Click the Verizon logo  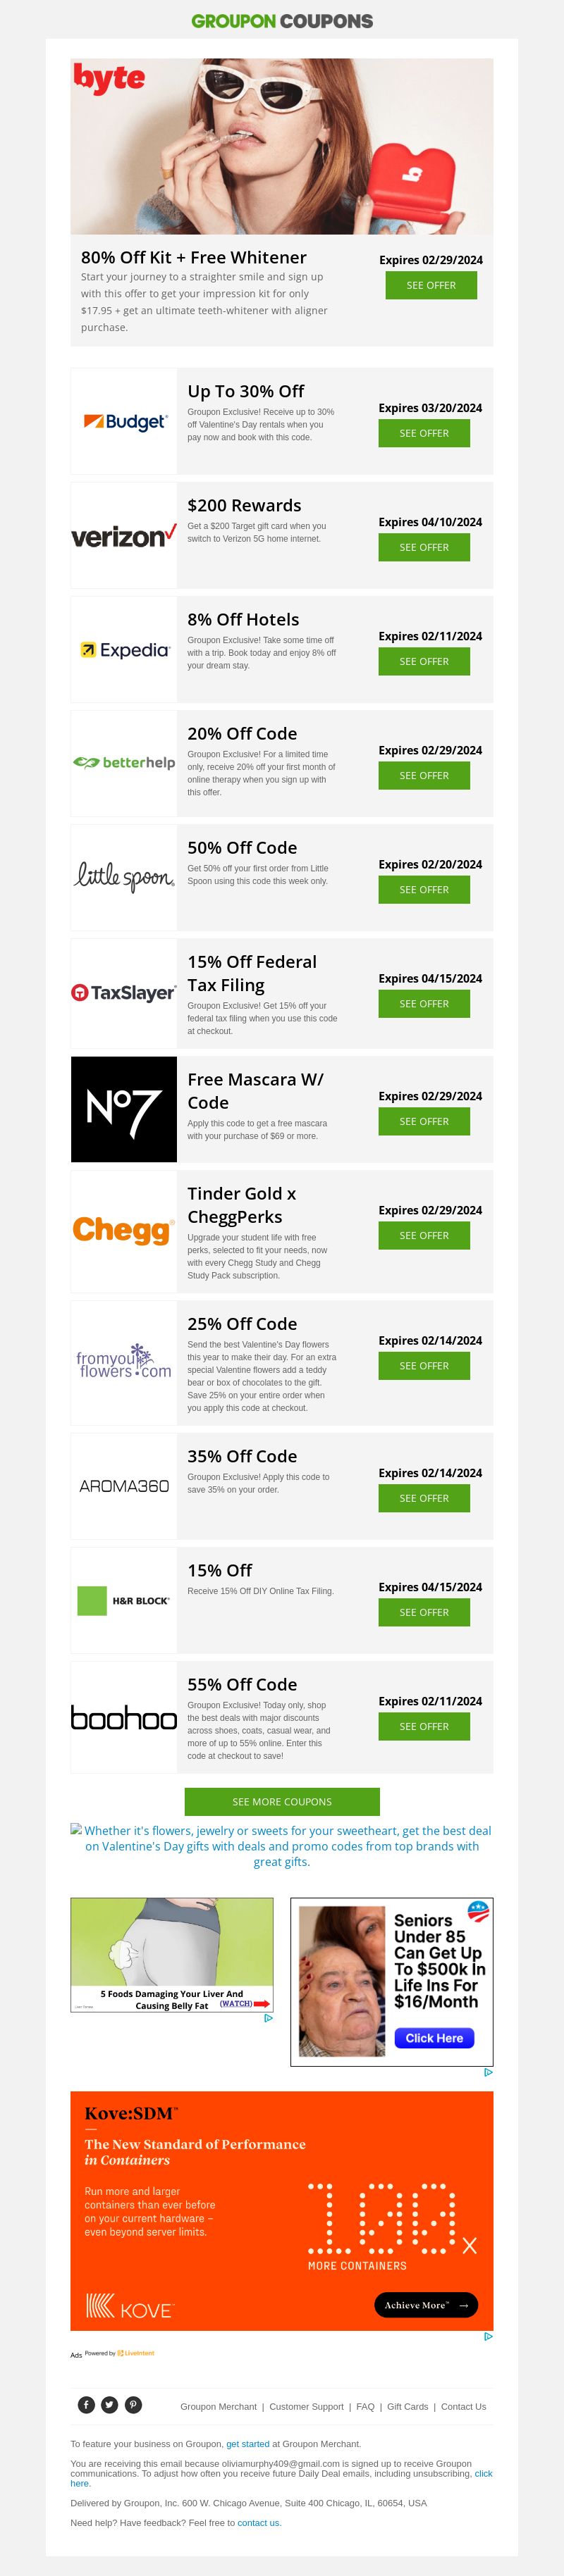pyautogui.click(x=124, y=536)
